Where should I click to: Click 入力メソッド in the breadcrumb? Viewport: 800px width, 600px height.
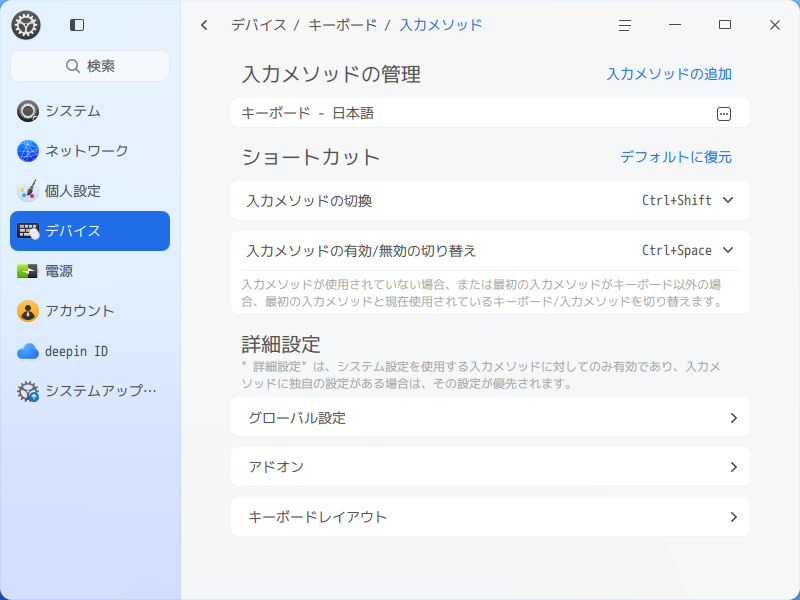(x=441, y=25)
